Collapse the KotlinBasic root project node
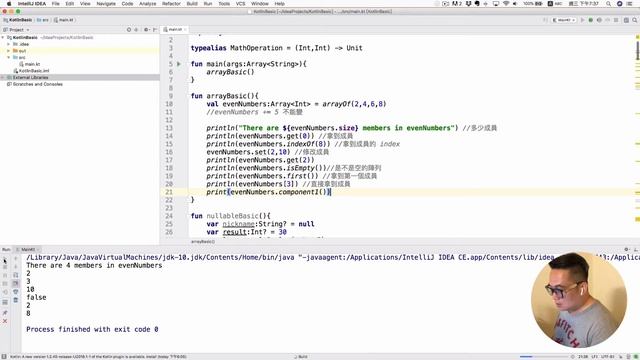The width and height of the screenshot is (640, 360). pos(3,38)
